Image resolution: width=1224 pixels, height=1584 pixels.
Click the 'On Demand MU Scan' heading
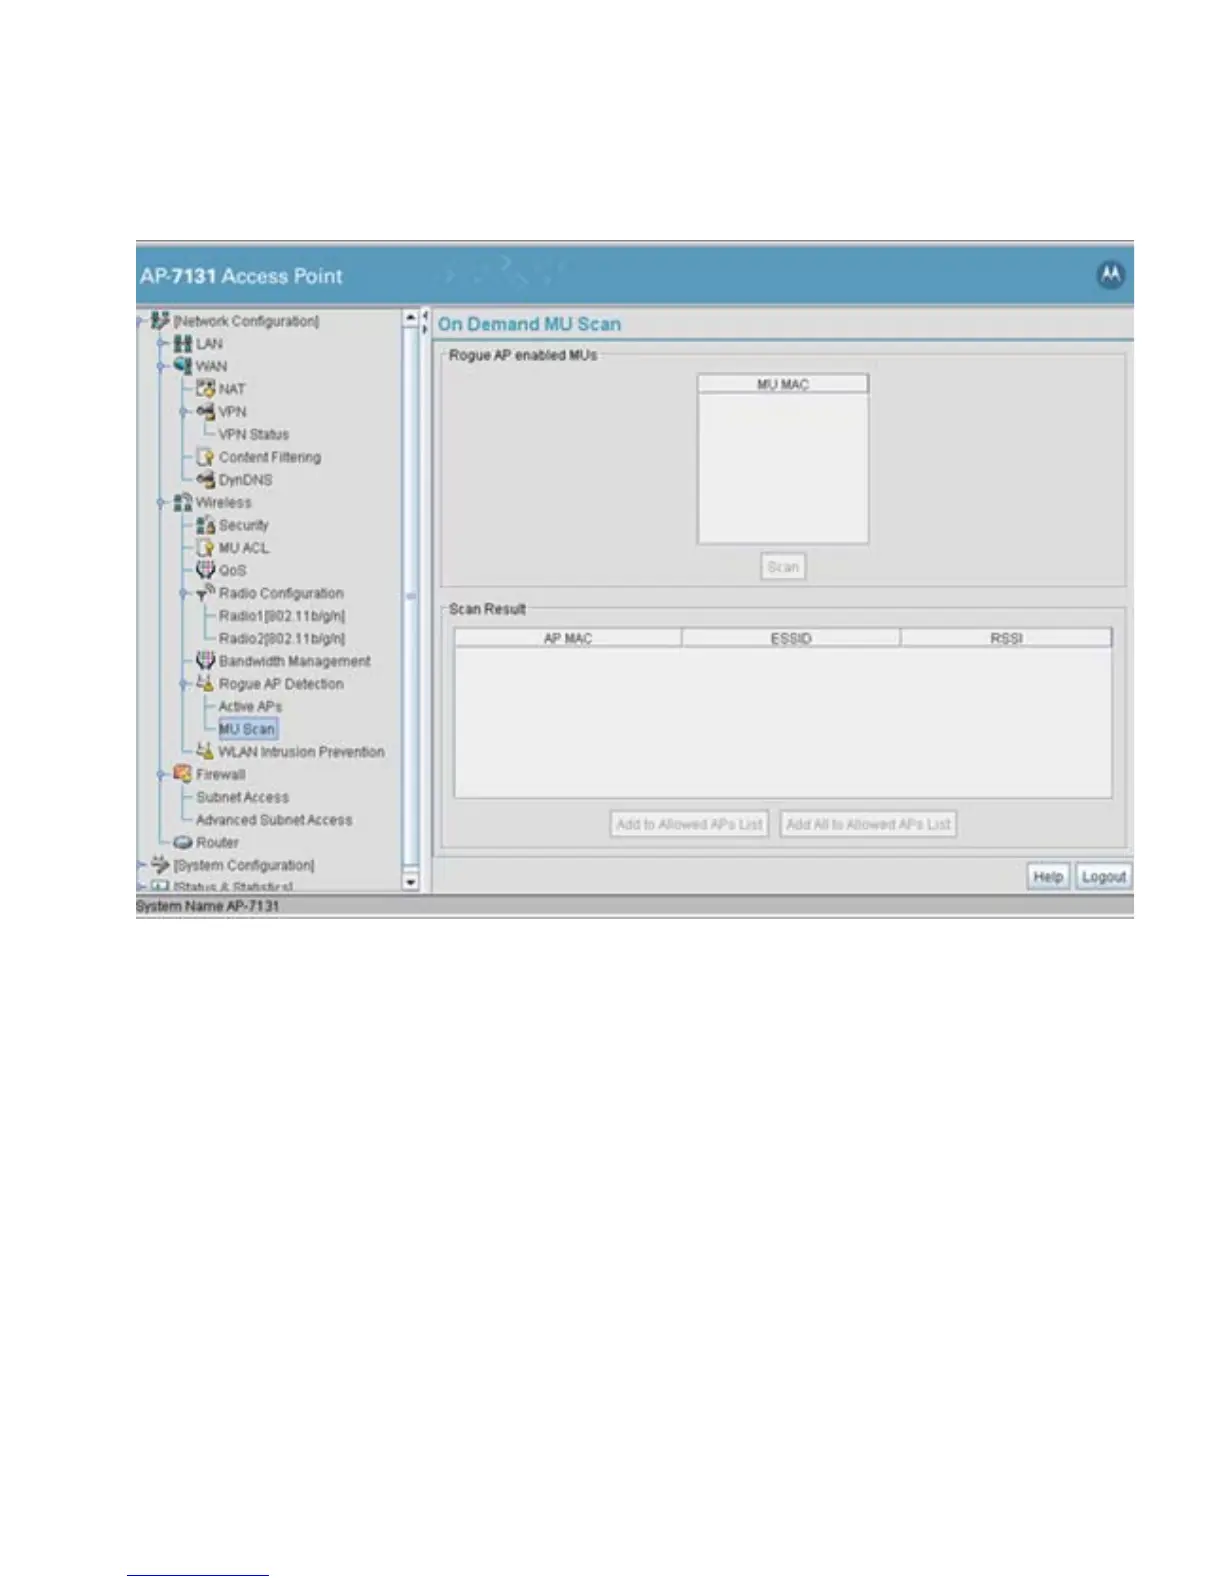point(529,324)
